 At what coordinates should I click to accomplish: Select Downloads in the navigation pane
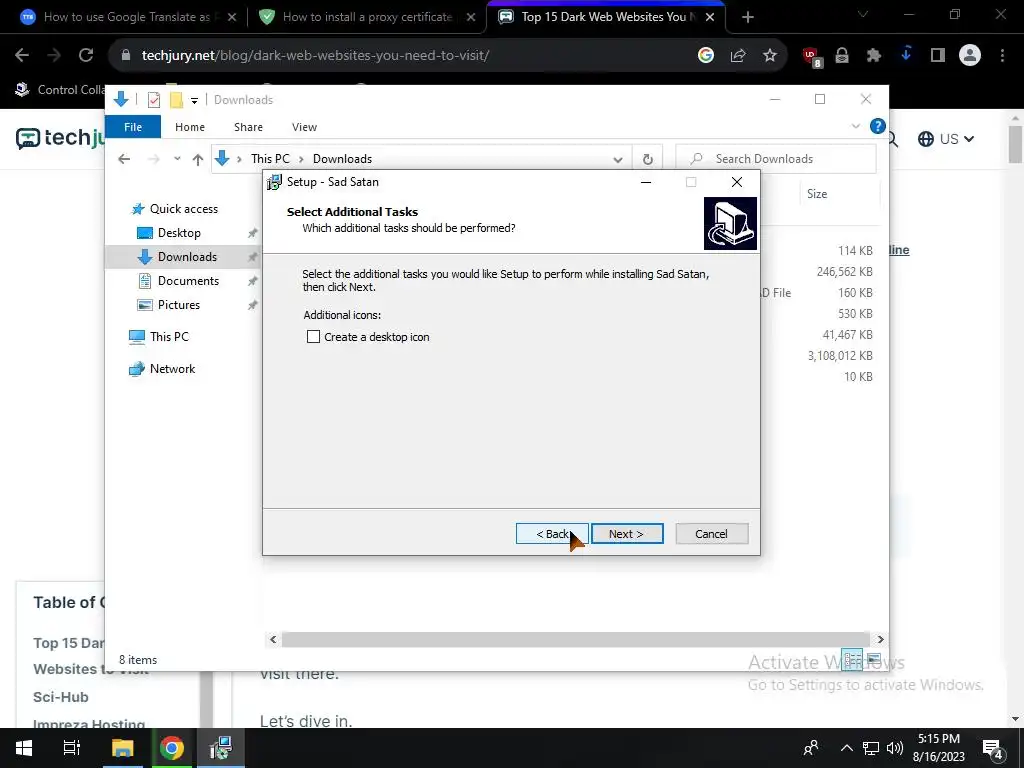(187, 257)
